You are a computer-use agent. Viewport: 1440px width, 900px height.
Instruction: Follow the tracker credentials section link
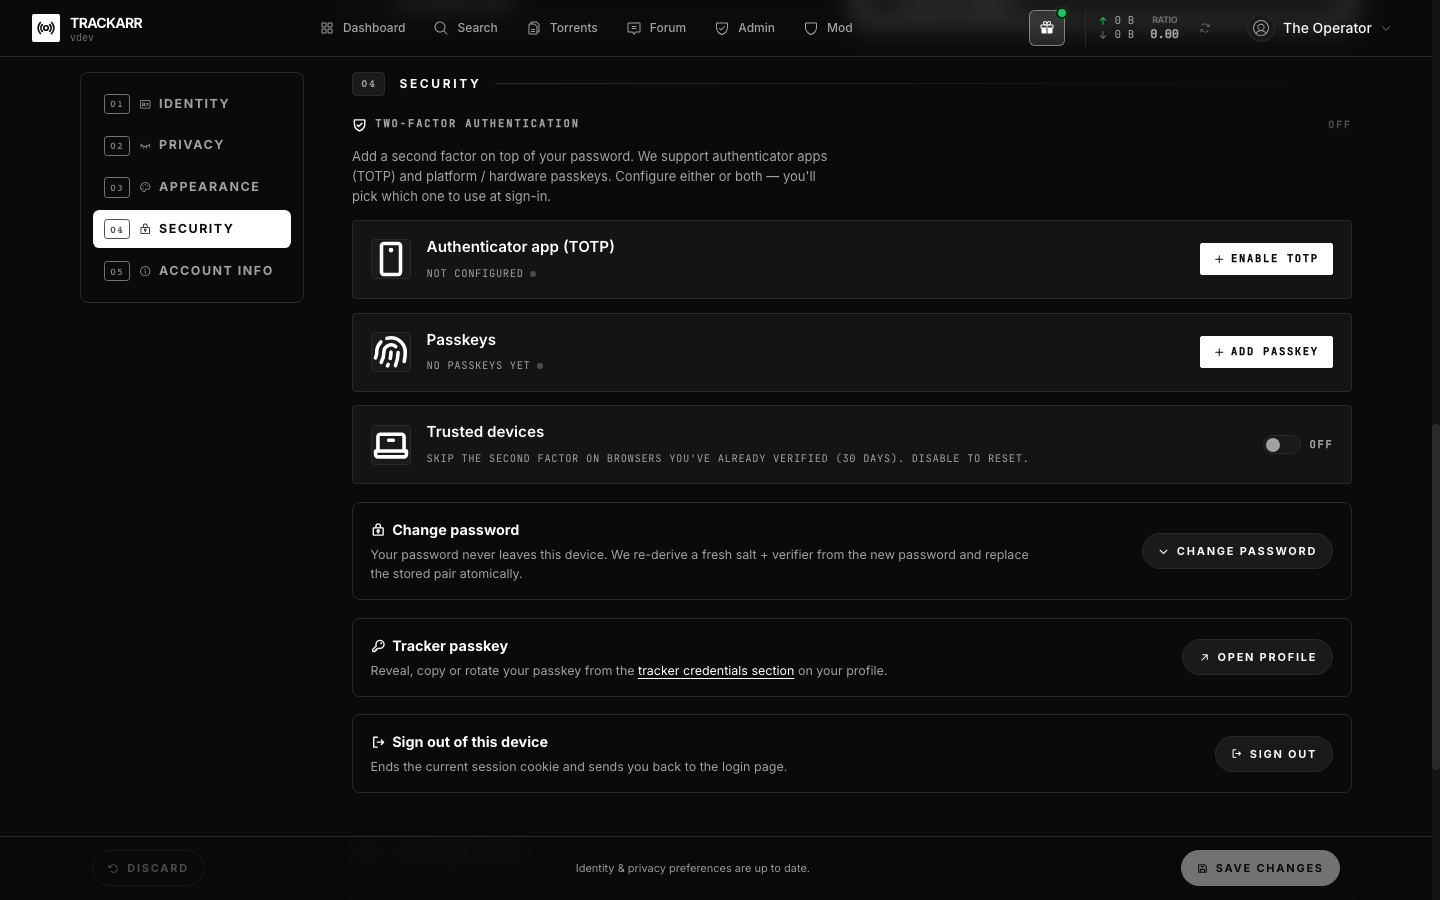(716, 671)
